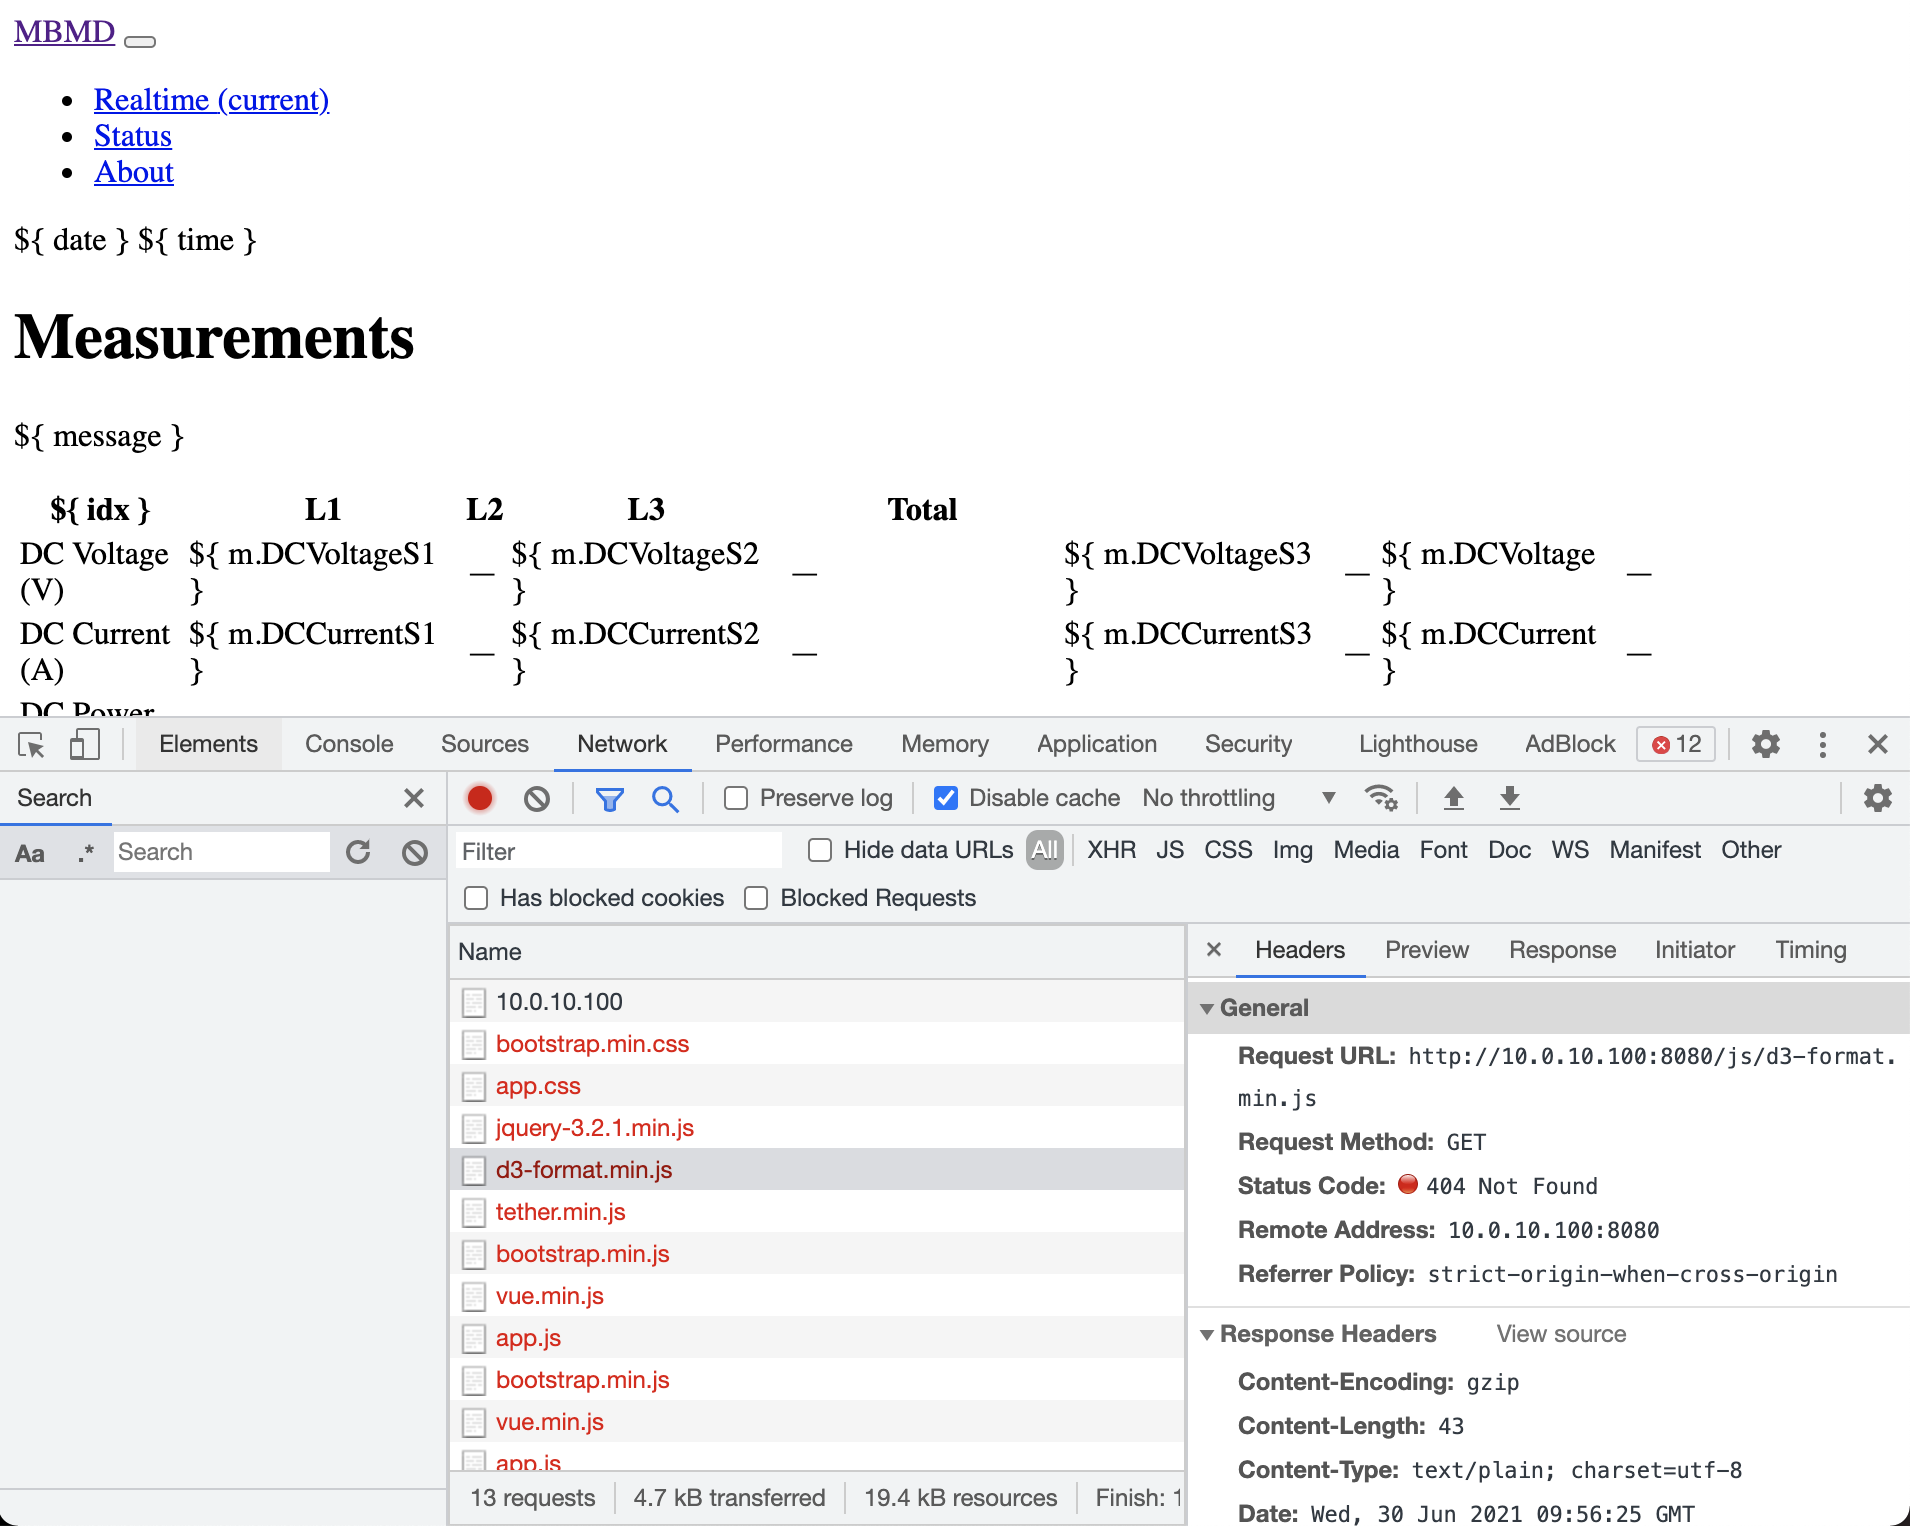
Task: Open network search with the magnifier icon
Action: point(665,798)
